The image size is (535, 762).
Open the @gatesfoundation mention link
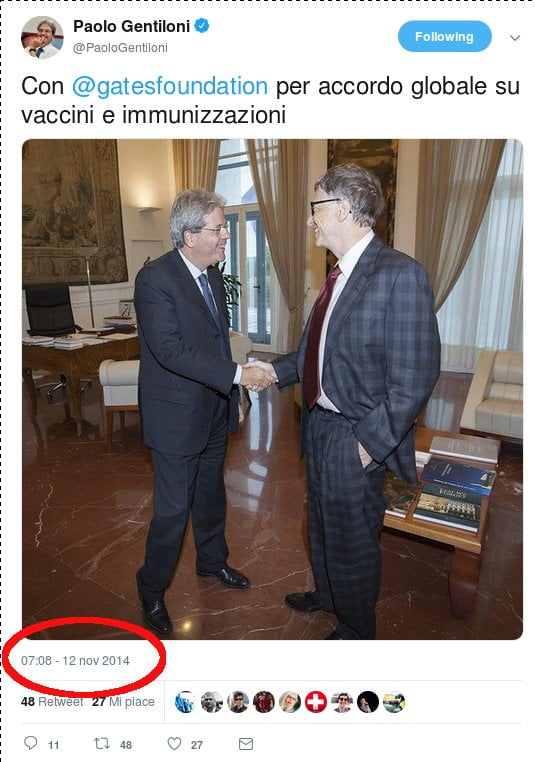(x=170, y=86)
